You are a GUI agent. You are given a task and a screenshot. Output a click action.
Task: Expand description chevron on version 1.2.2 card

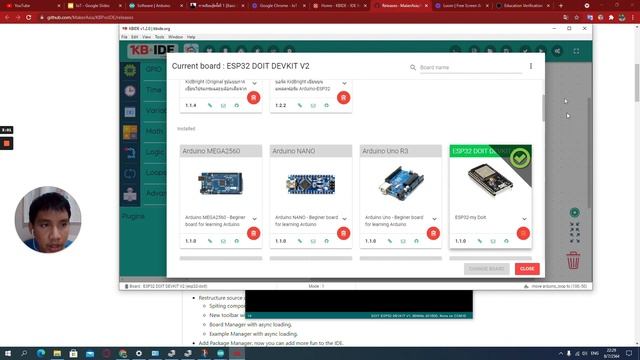coord(344,84)
